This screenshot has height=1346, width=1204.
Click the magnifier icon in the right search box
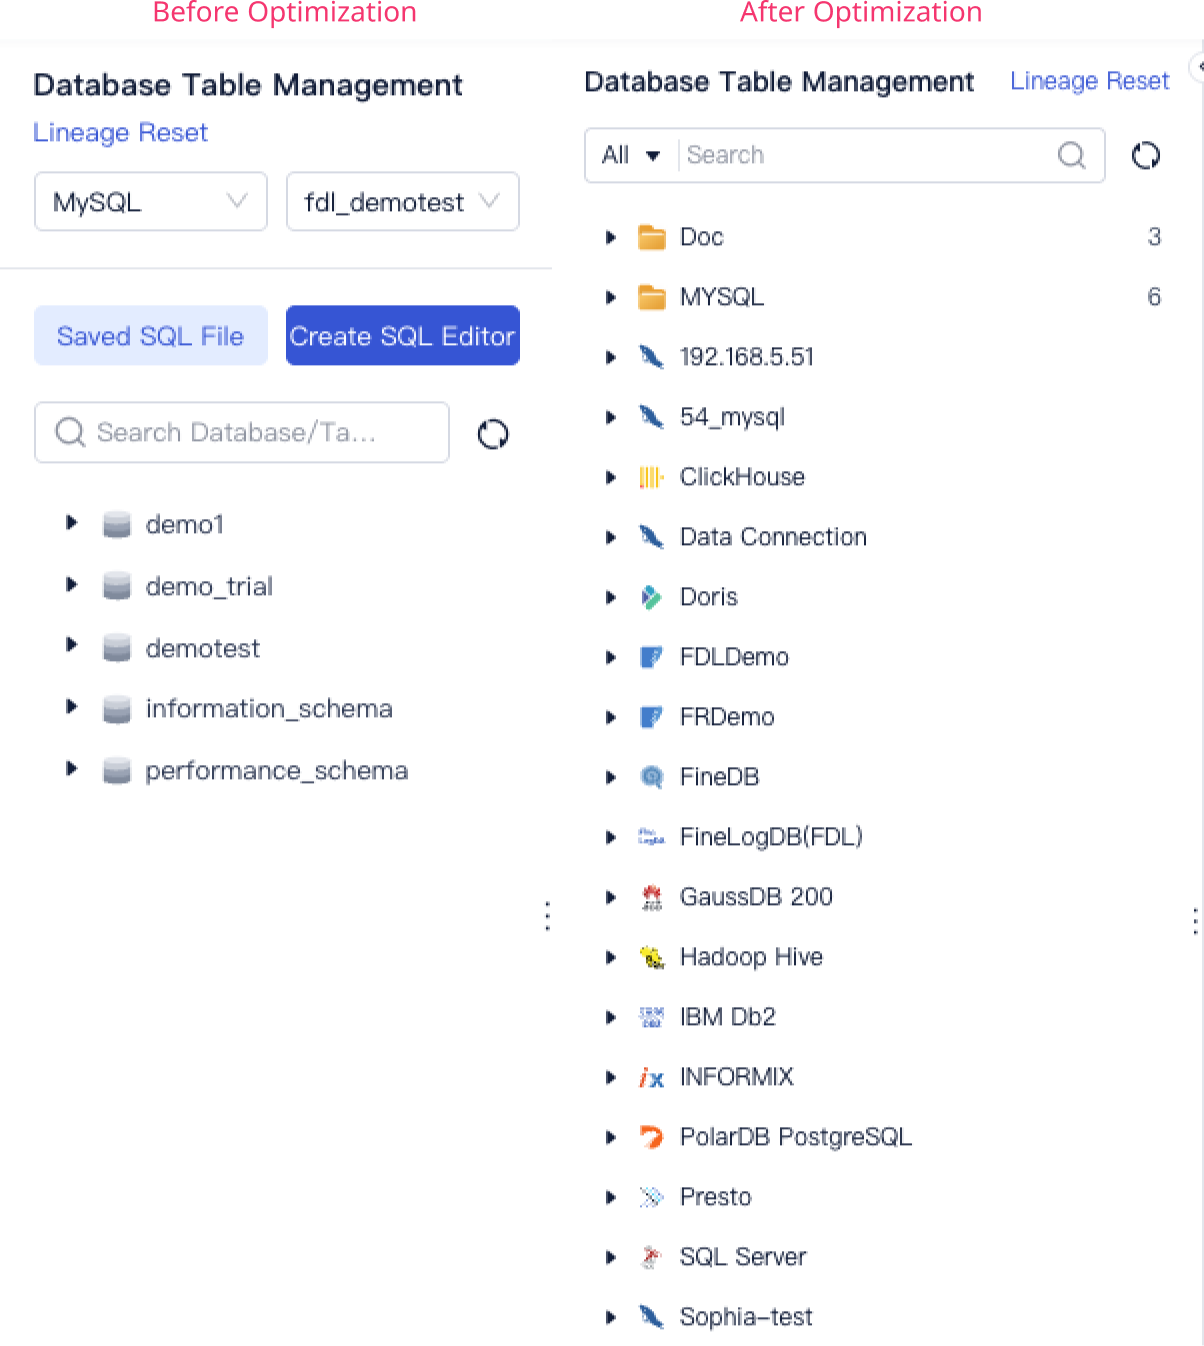(x=1072, y=155)
